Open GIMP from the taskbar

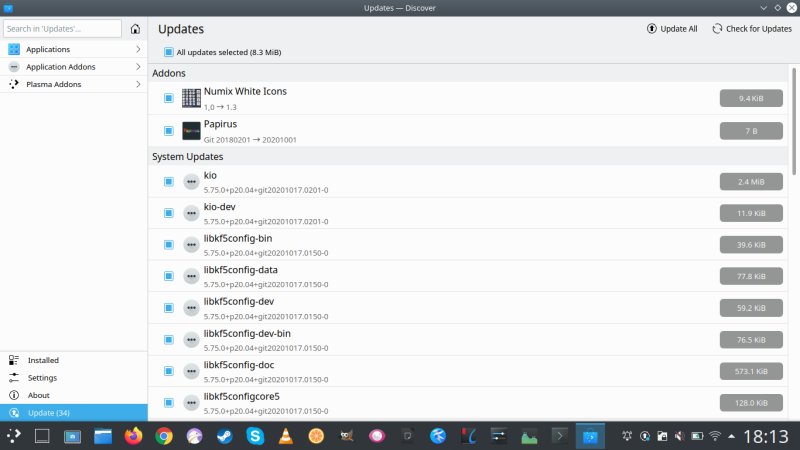(347, 436)
